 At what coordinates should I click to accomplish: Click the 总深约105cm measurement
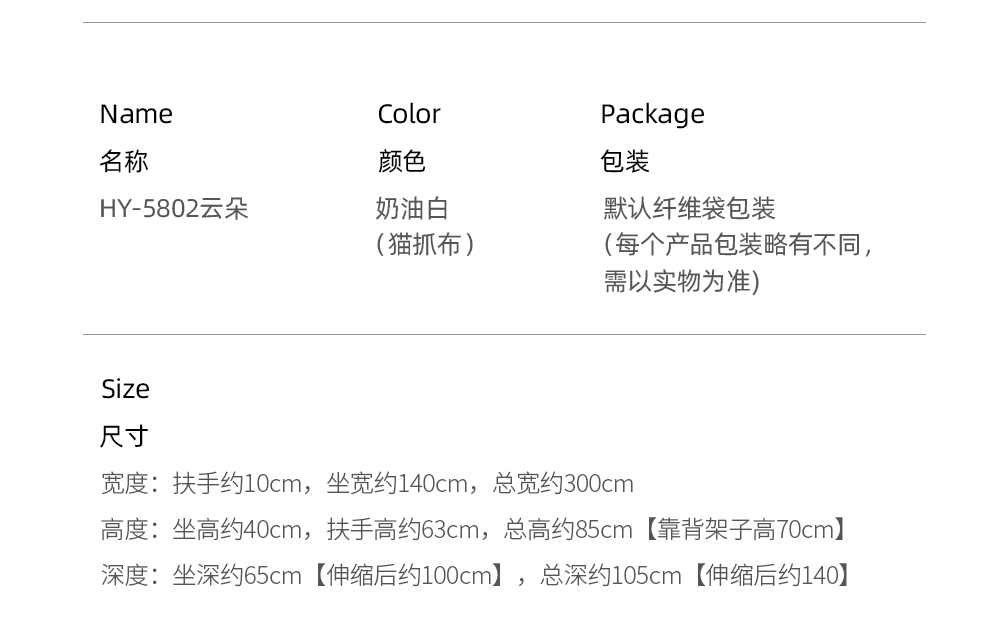611,576
